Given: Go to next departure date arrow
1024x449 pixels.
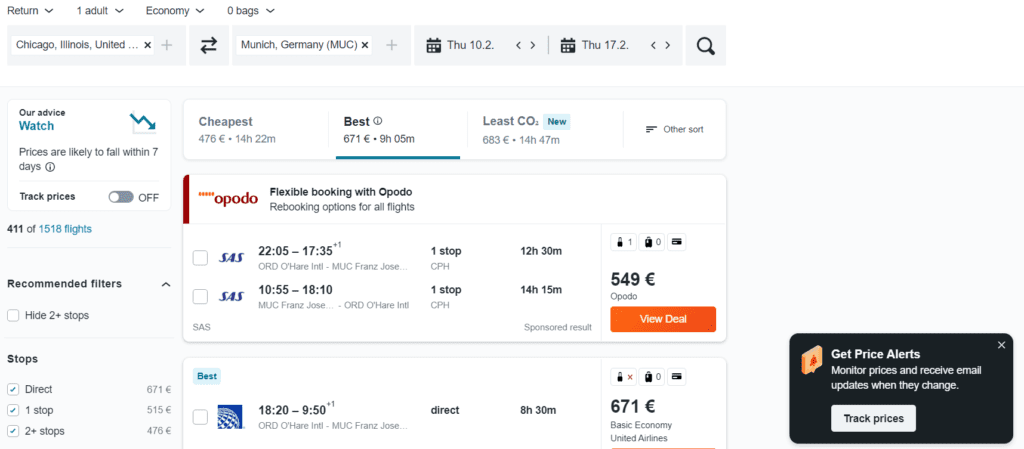Looking at the screenshot, I should [x=533, y=45].
